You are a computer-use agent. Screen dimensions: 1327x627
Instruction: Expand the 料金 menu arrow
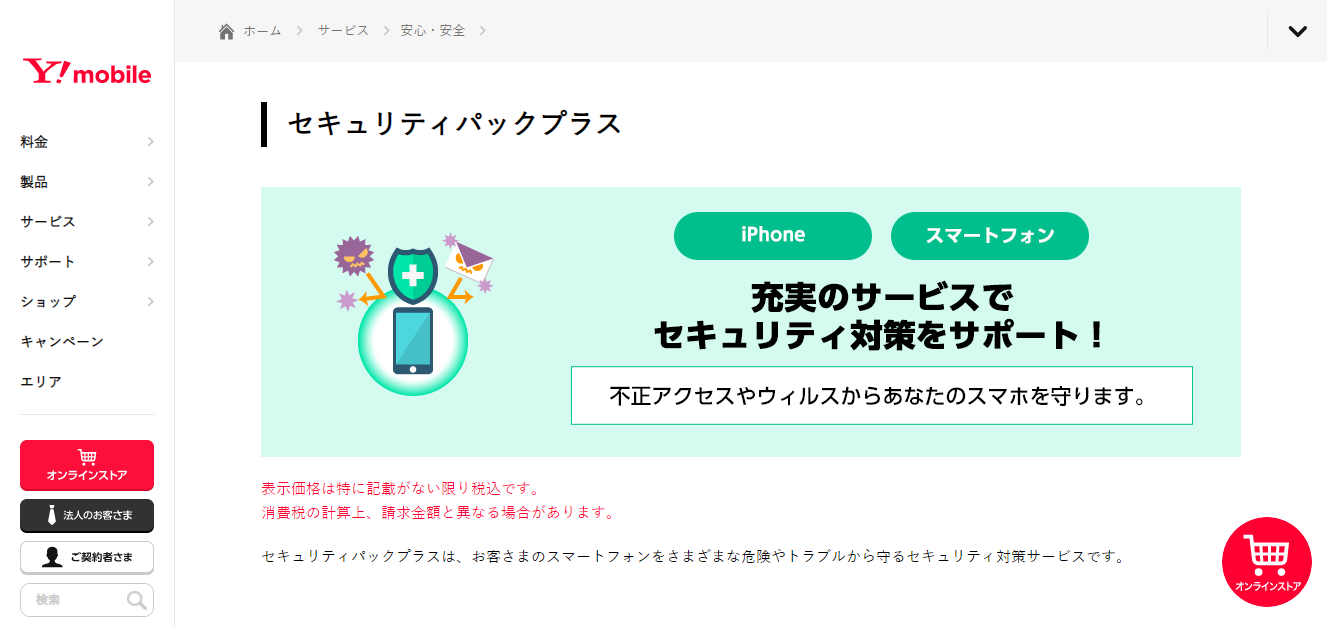(150, 142)
